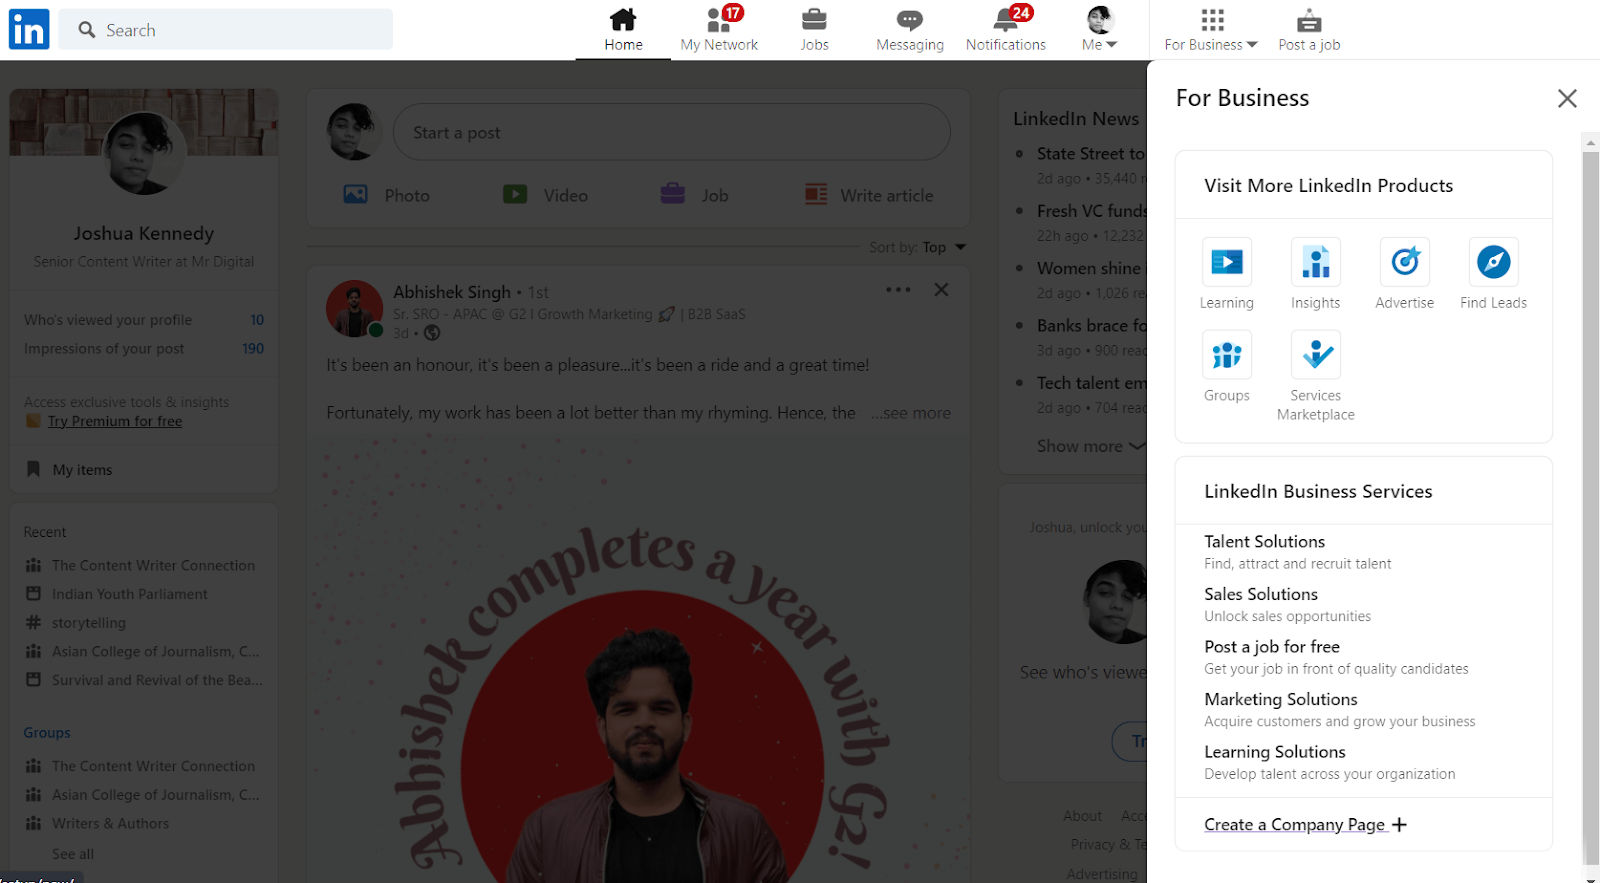
Task: Click Write article option
Action: (869, 195)
